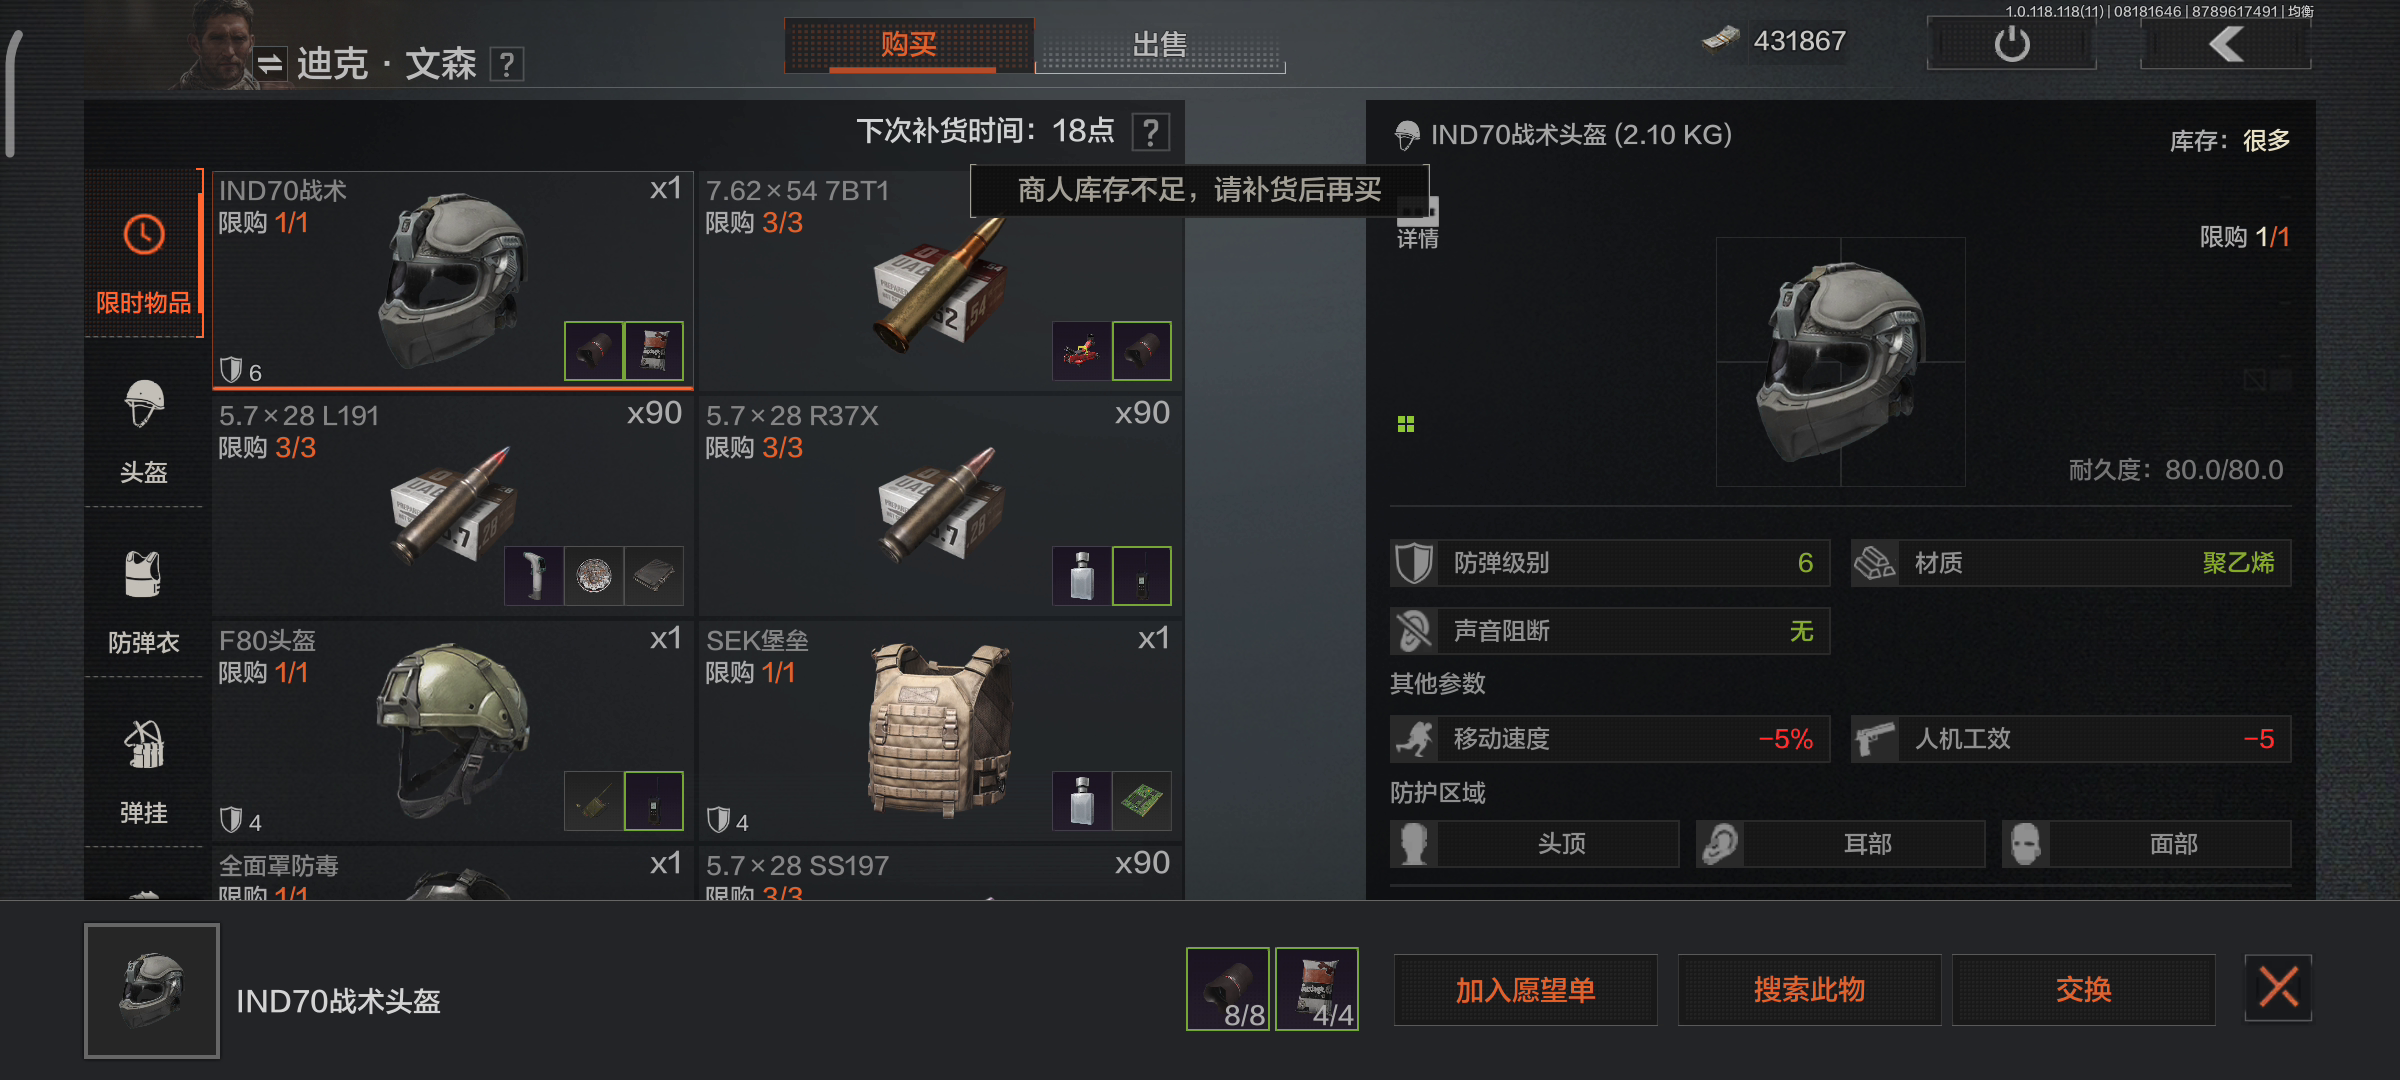The height and width of the screenshot is (1080, 2400).
Task: Switch to the 出售 sell tab
Action: pos(1160,45)
